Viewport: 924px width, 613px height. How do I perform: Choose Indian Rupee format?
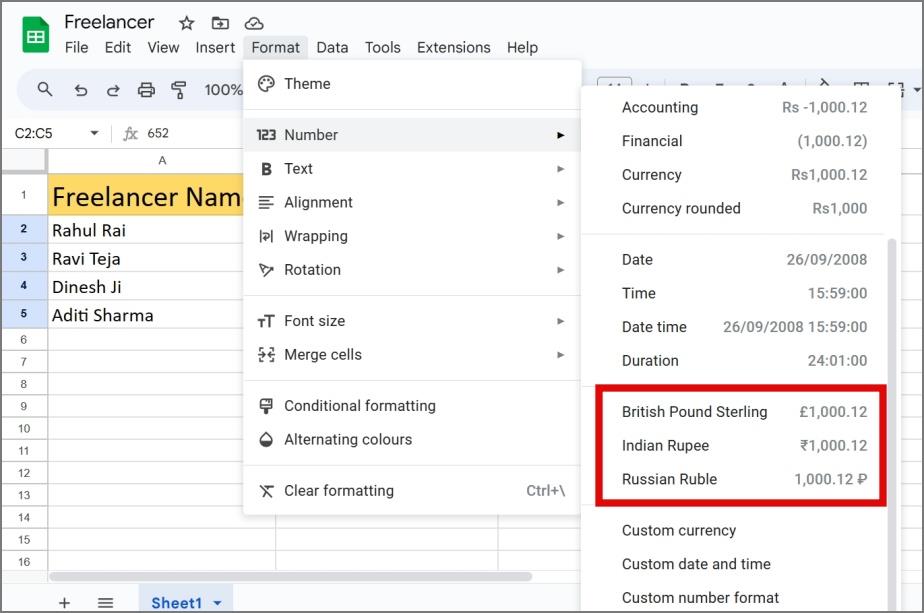(x=735, y=445)
